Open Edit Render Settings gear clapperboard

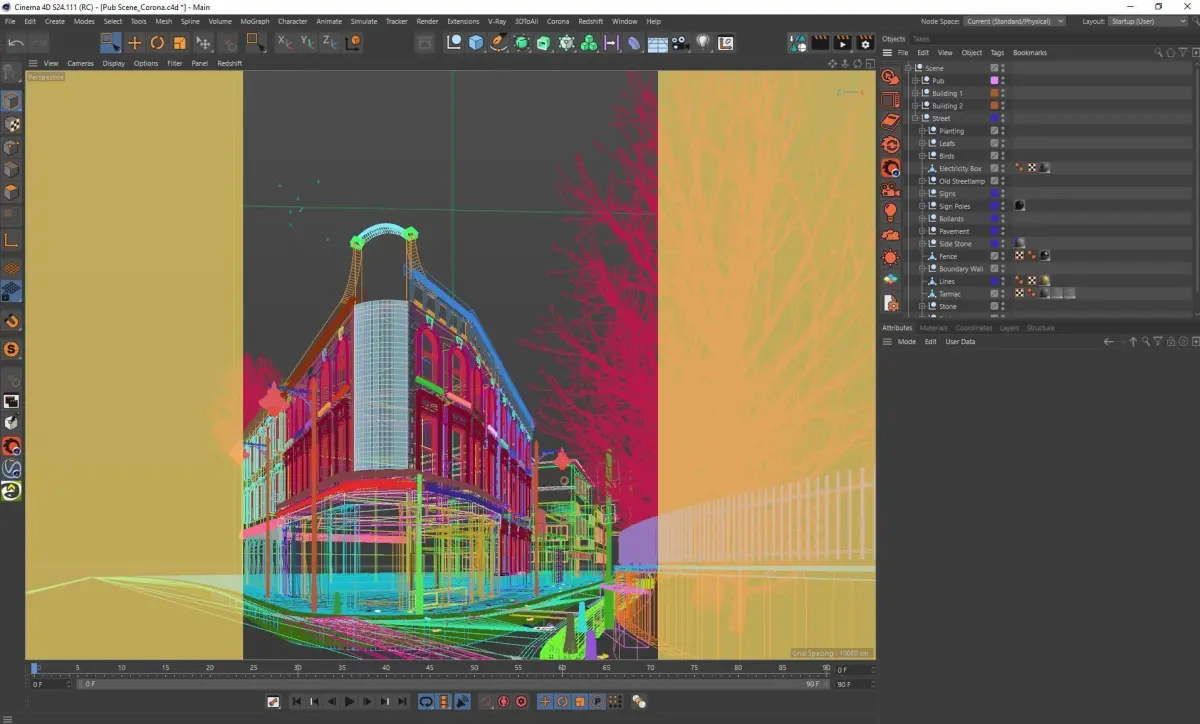click(864, 43)
